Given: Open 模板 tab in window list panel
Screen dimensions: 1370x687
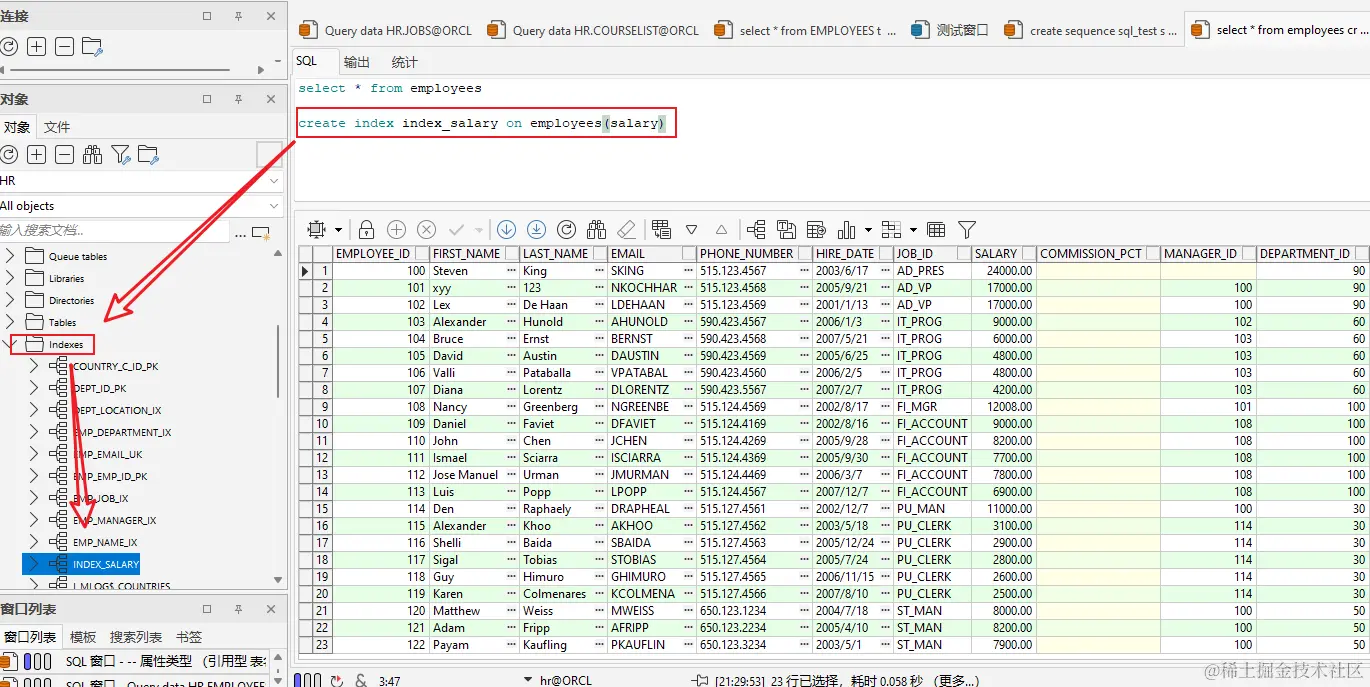Looking at the screenshot, I should (x=83, y=637).
